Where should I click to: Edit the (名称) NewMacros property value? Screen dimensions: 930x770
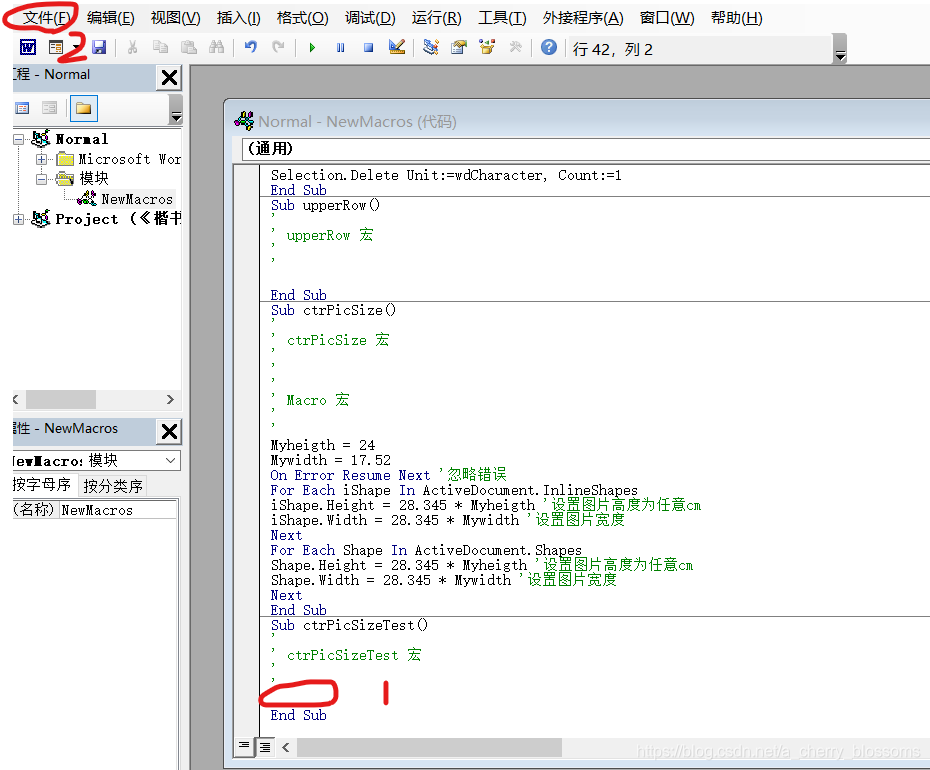pyautogui.click(x=118, y=510)
